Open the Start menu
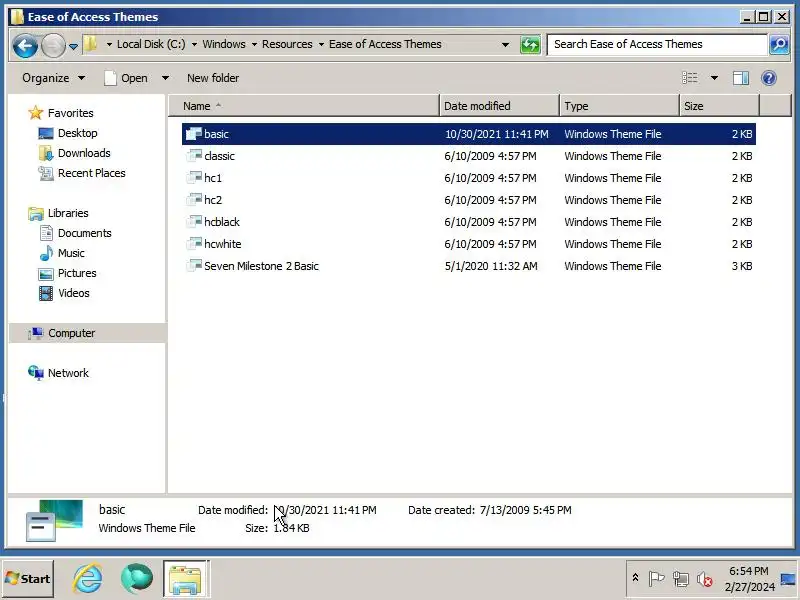The width and height of the screenshot is (800, 600). point(28,579)
